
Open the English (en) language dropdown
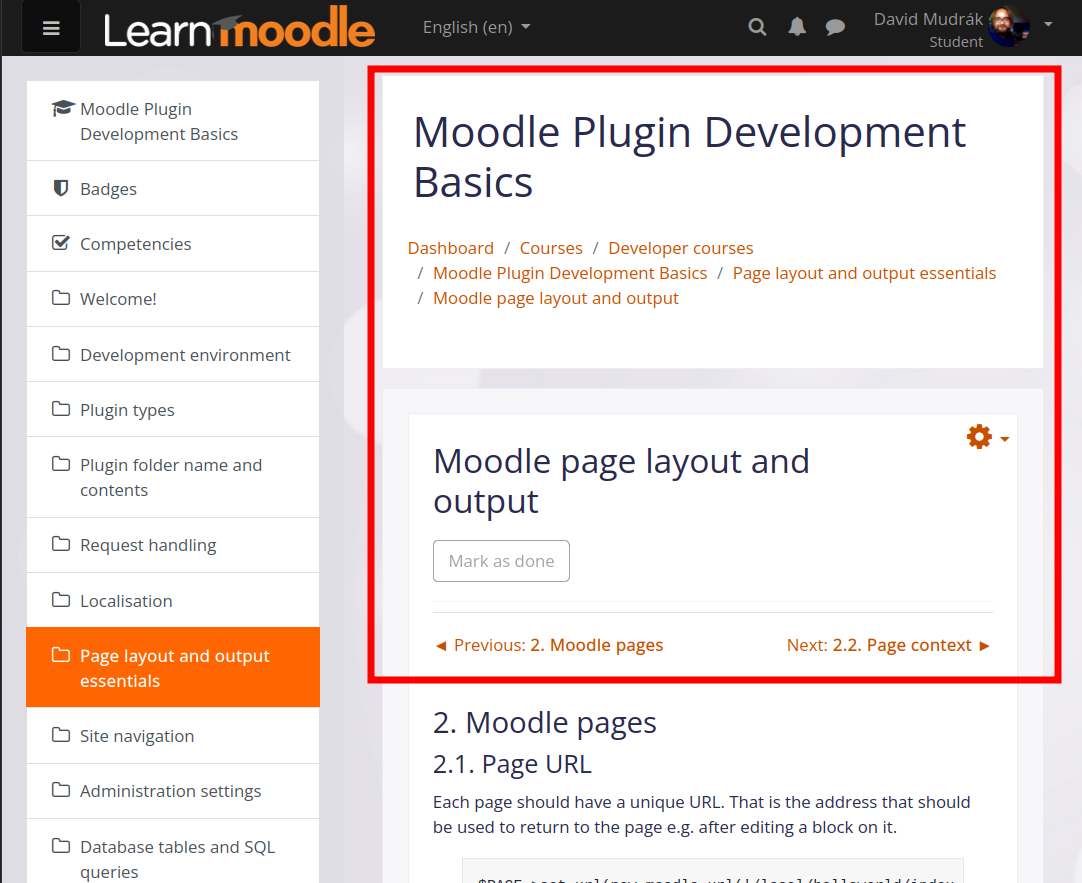(x=476, y=27)
